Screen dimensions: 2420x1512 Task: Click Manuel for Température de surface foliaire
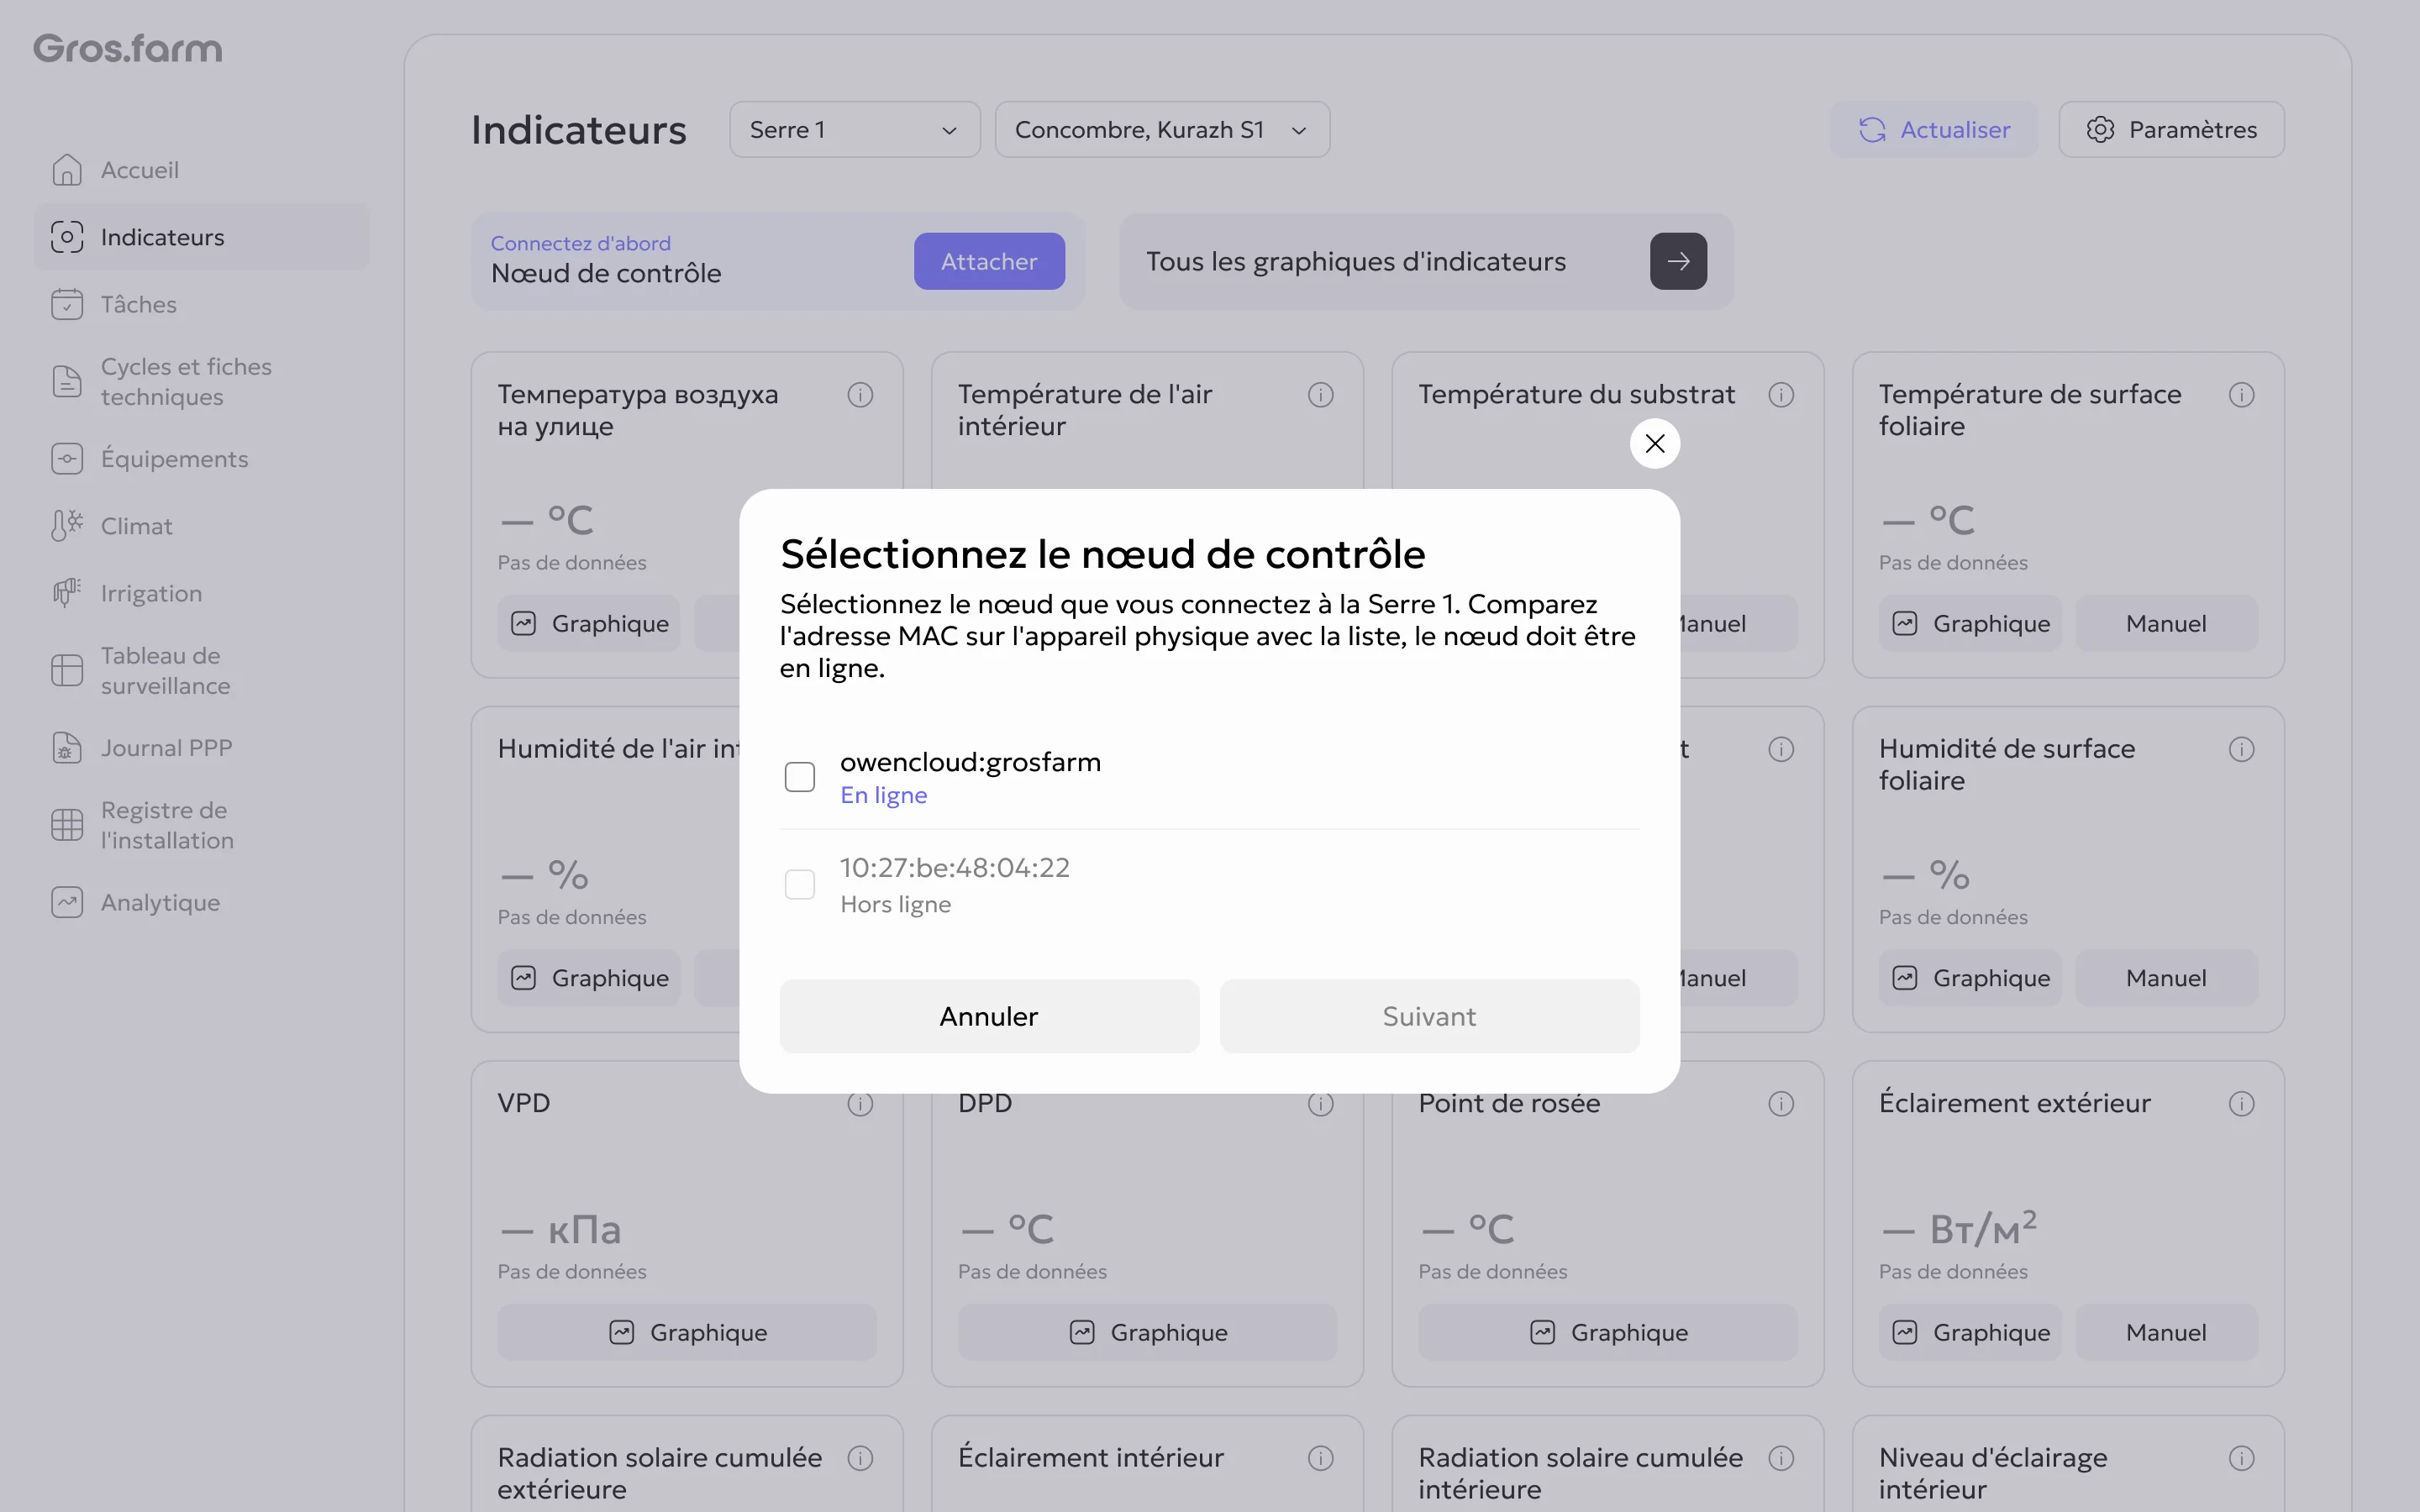pyautogui.click(x=2166, y=623)
